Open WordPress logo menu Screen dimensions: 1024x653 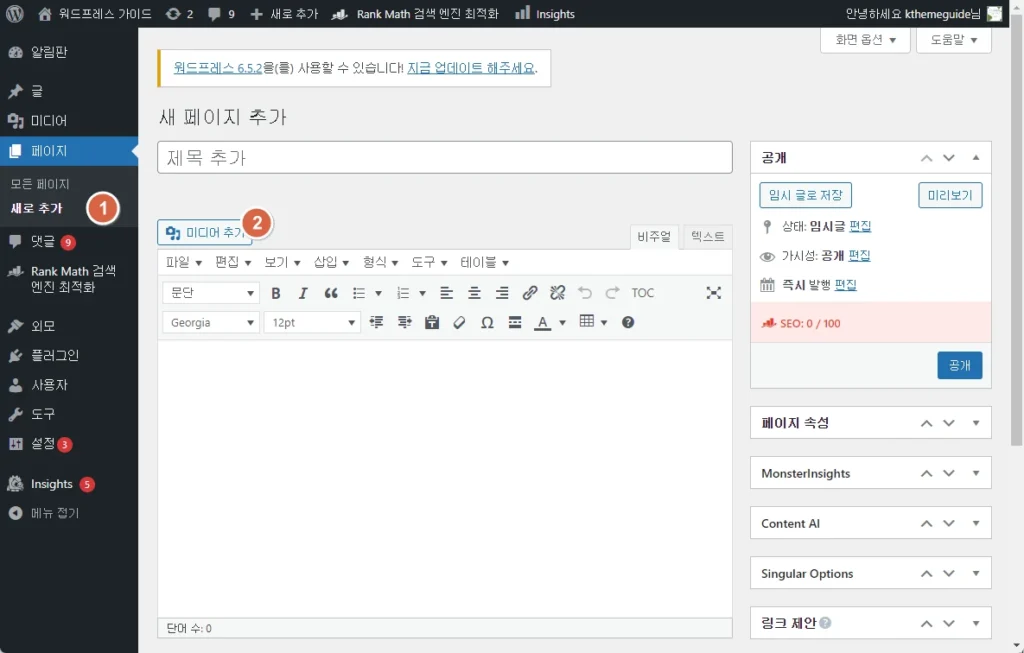15,14
